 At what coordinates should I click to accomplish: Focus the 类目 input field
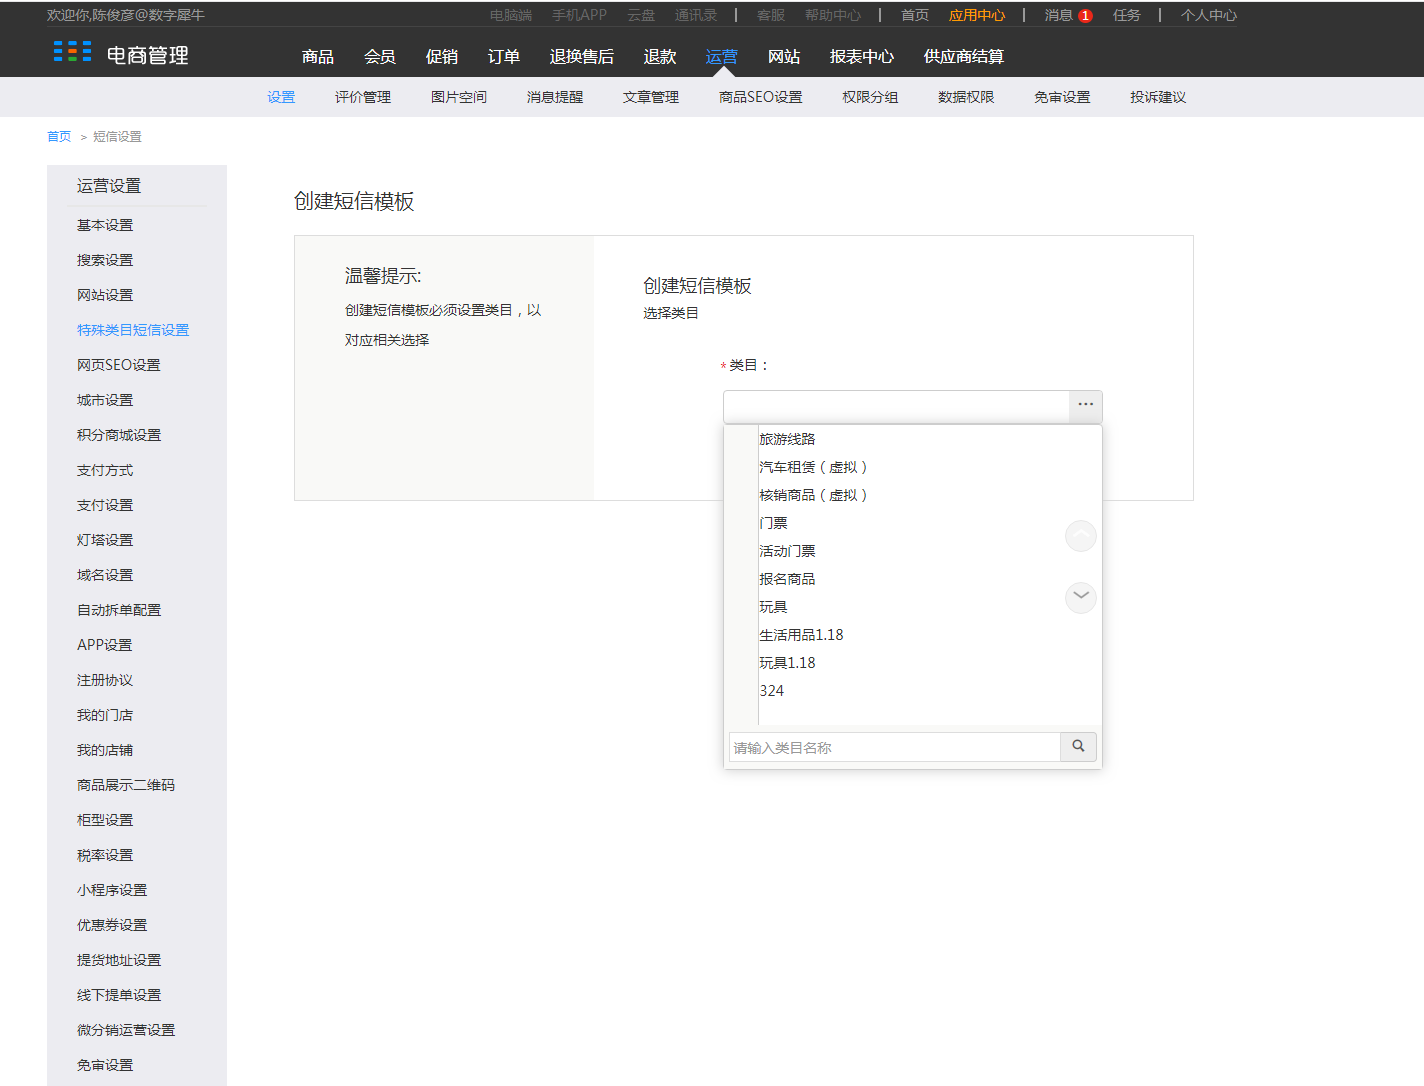click(896, 406)
